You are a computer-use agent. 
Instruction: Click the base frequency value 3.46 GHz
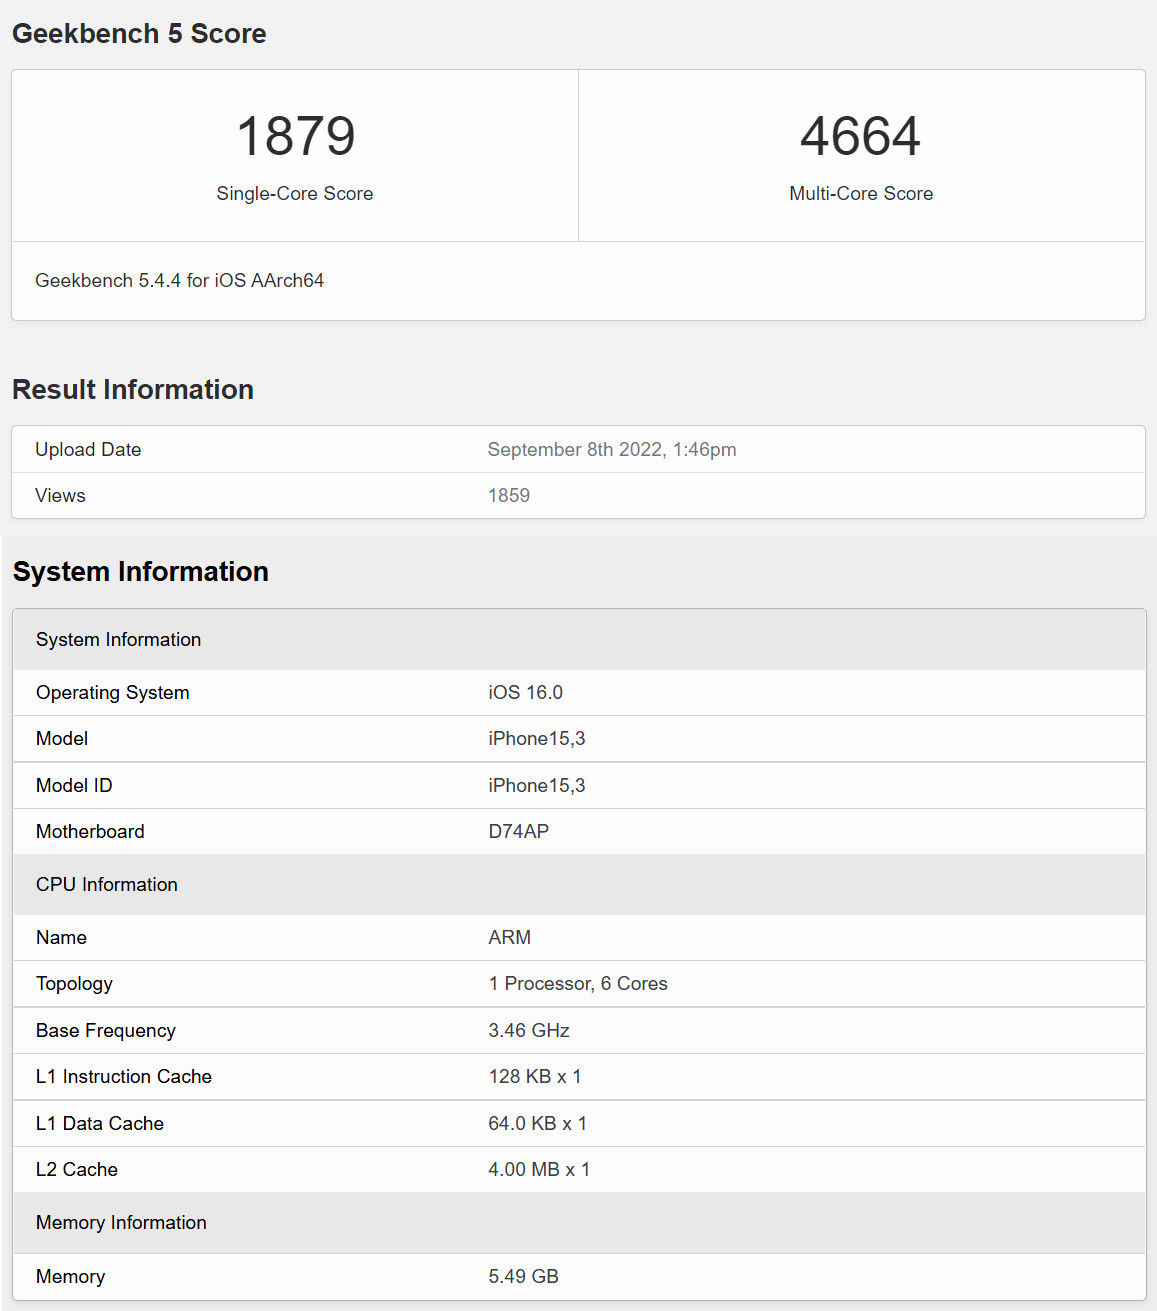coord(528,1031)
